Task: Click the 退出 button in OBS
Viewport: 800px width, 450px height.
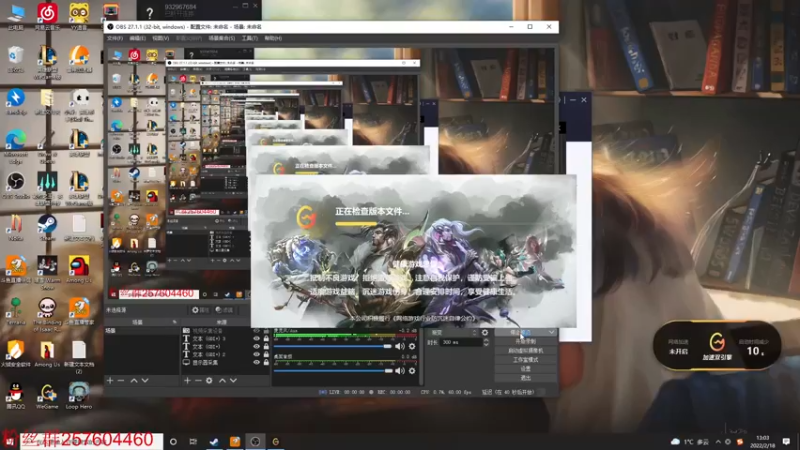Action: tap(526, 378)
